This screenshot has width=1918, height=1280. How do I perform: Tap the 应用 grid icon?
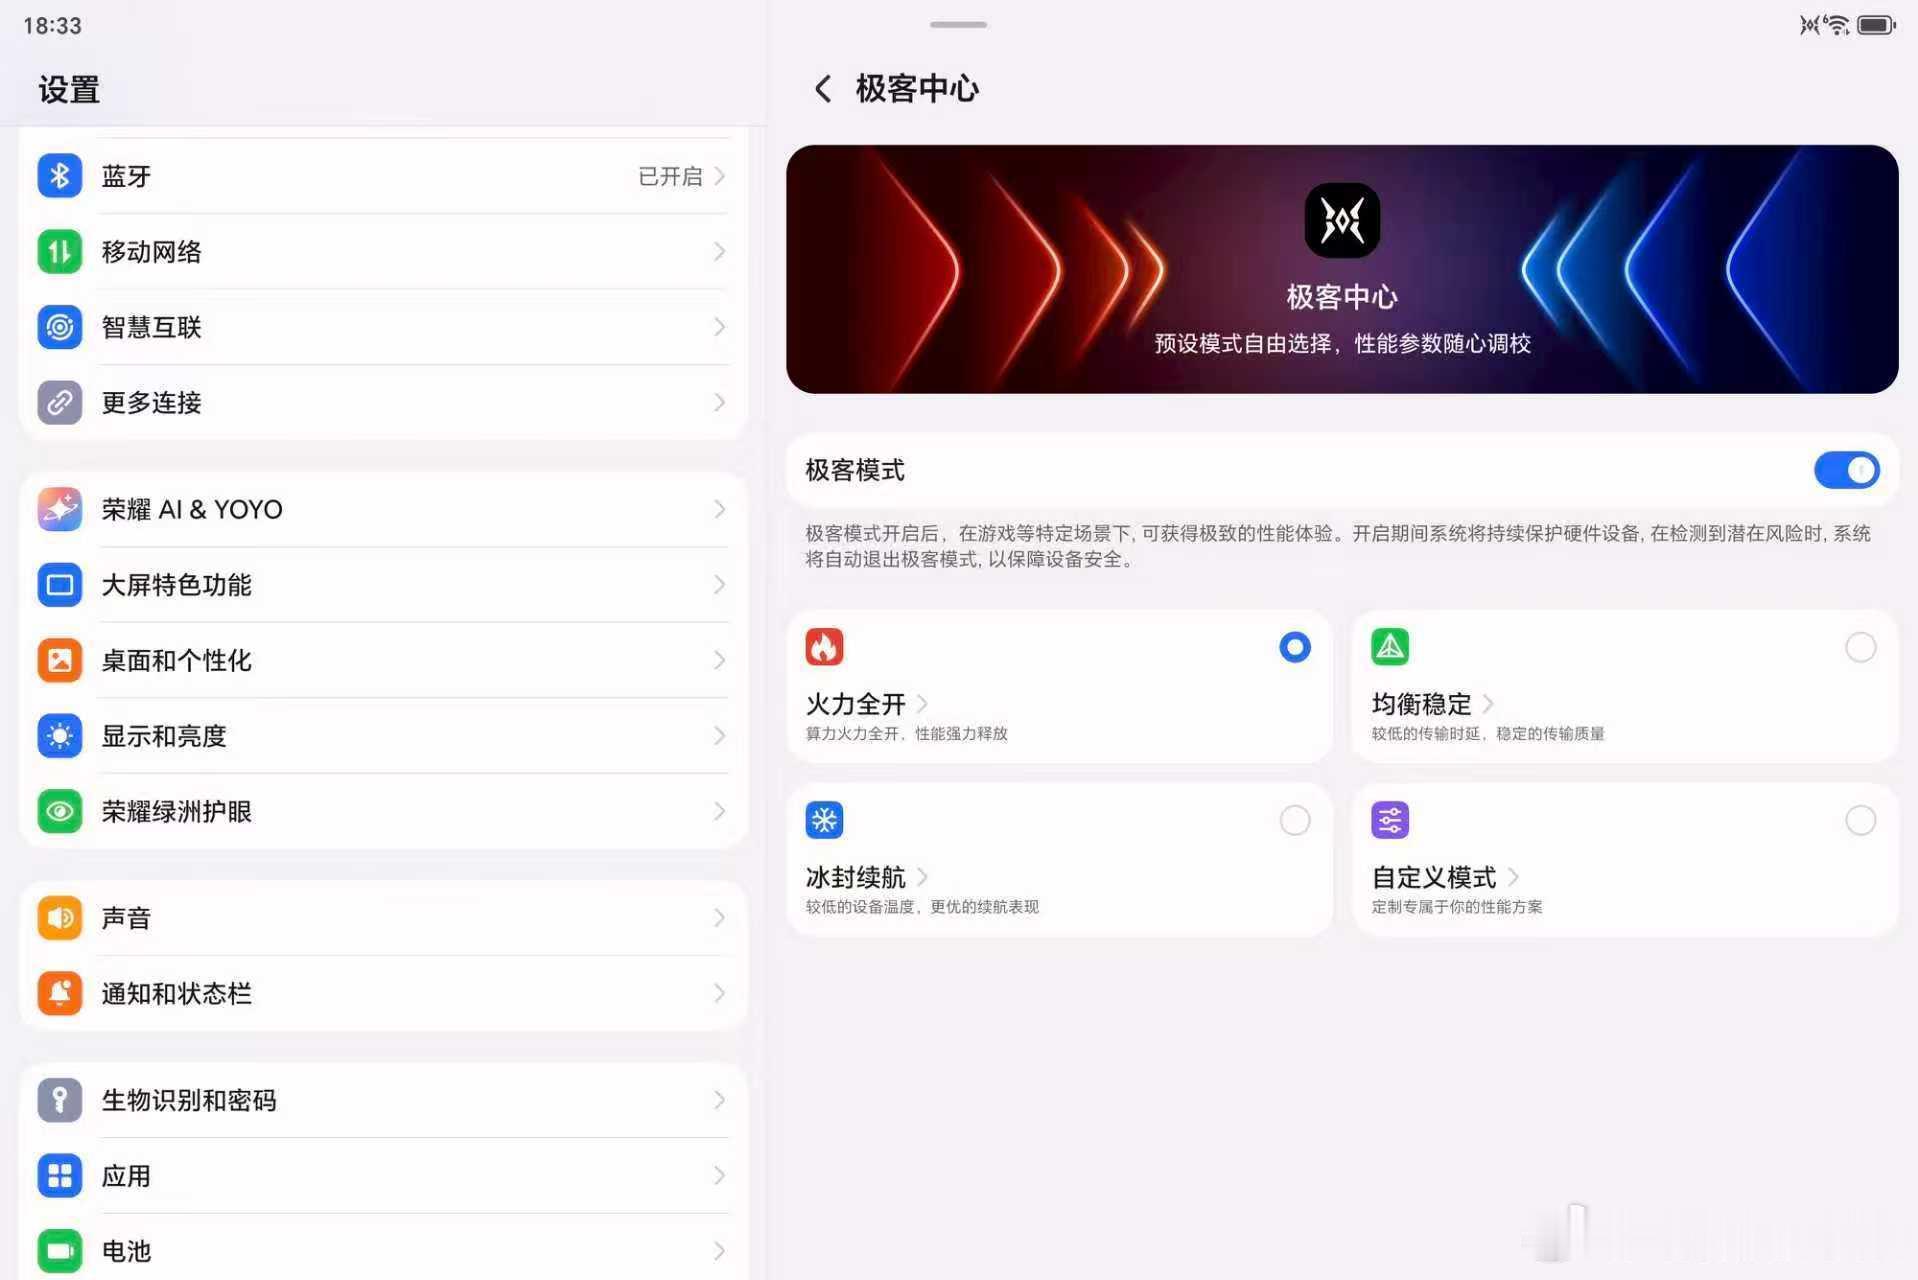pyautogui.click(x=59, y=1176)
